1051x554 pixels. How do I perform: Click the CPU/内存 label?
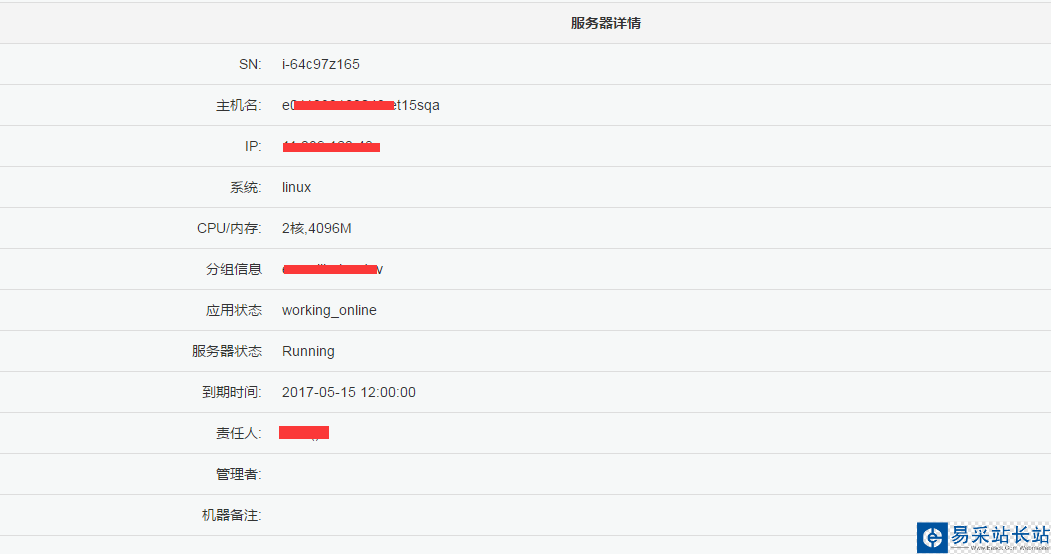[x=229, y=228]
